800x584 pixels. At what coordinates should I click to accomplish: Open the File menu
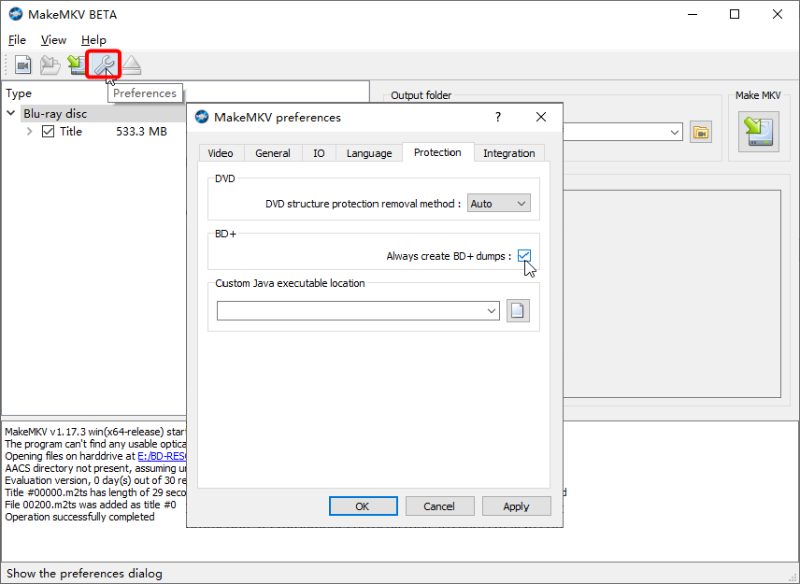tap(17, 40)
